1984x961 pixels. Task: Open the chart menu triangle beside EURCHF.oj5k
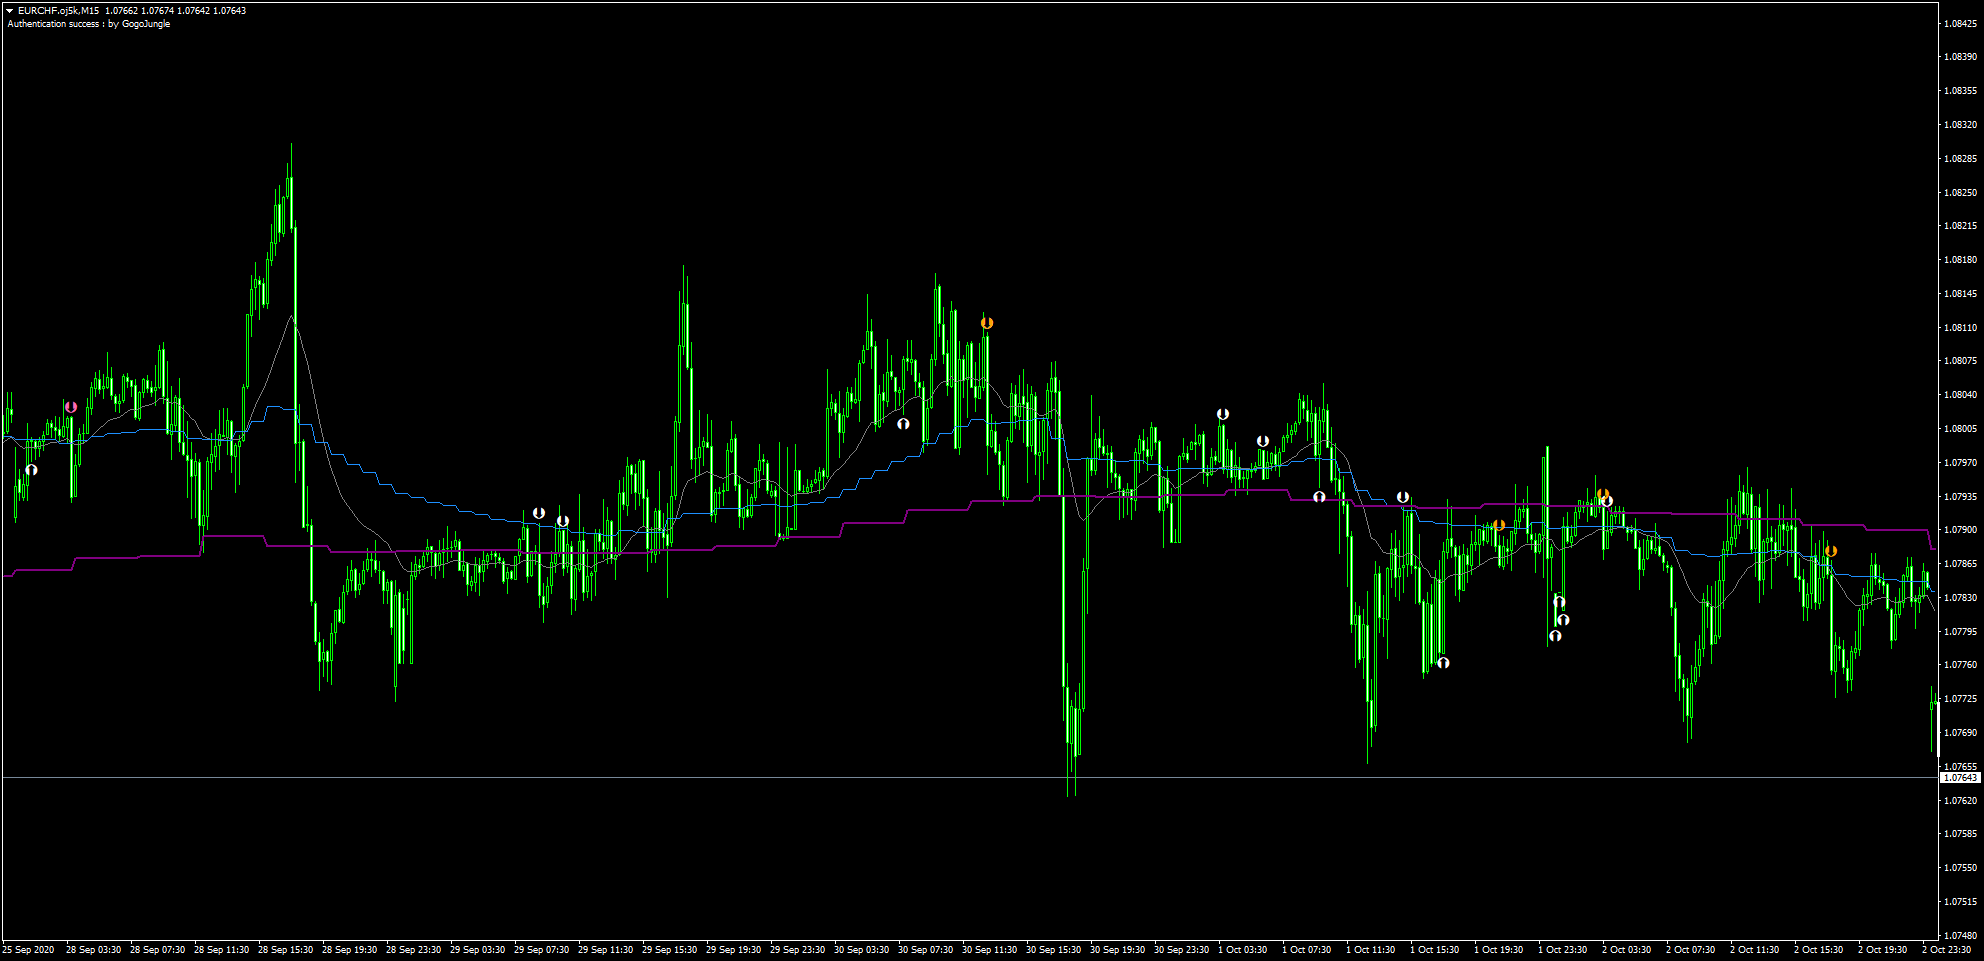[9, 11]
